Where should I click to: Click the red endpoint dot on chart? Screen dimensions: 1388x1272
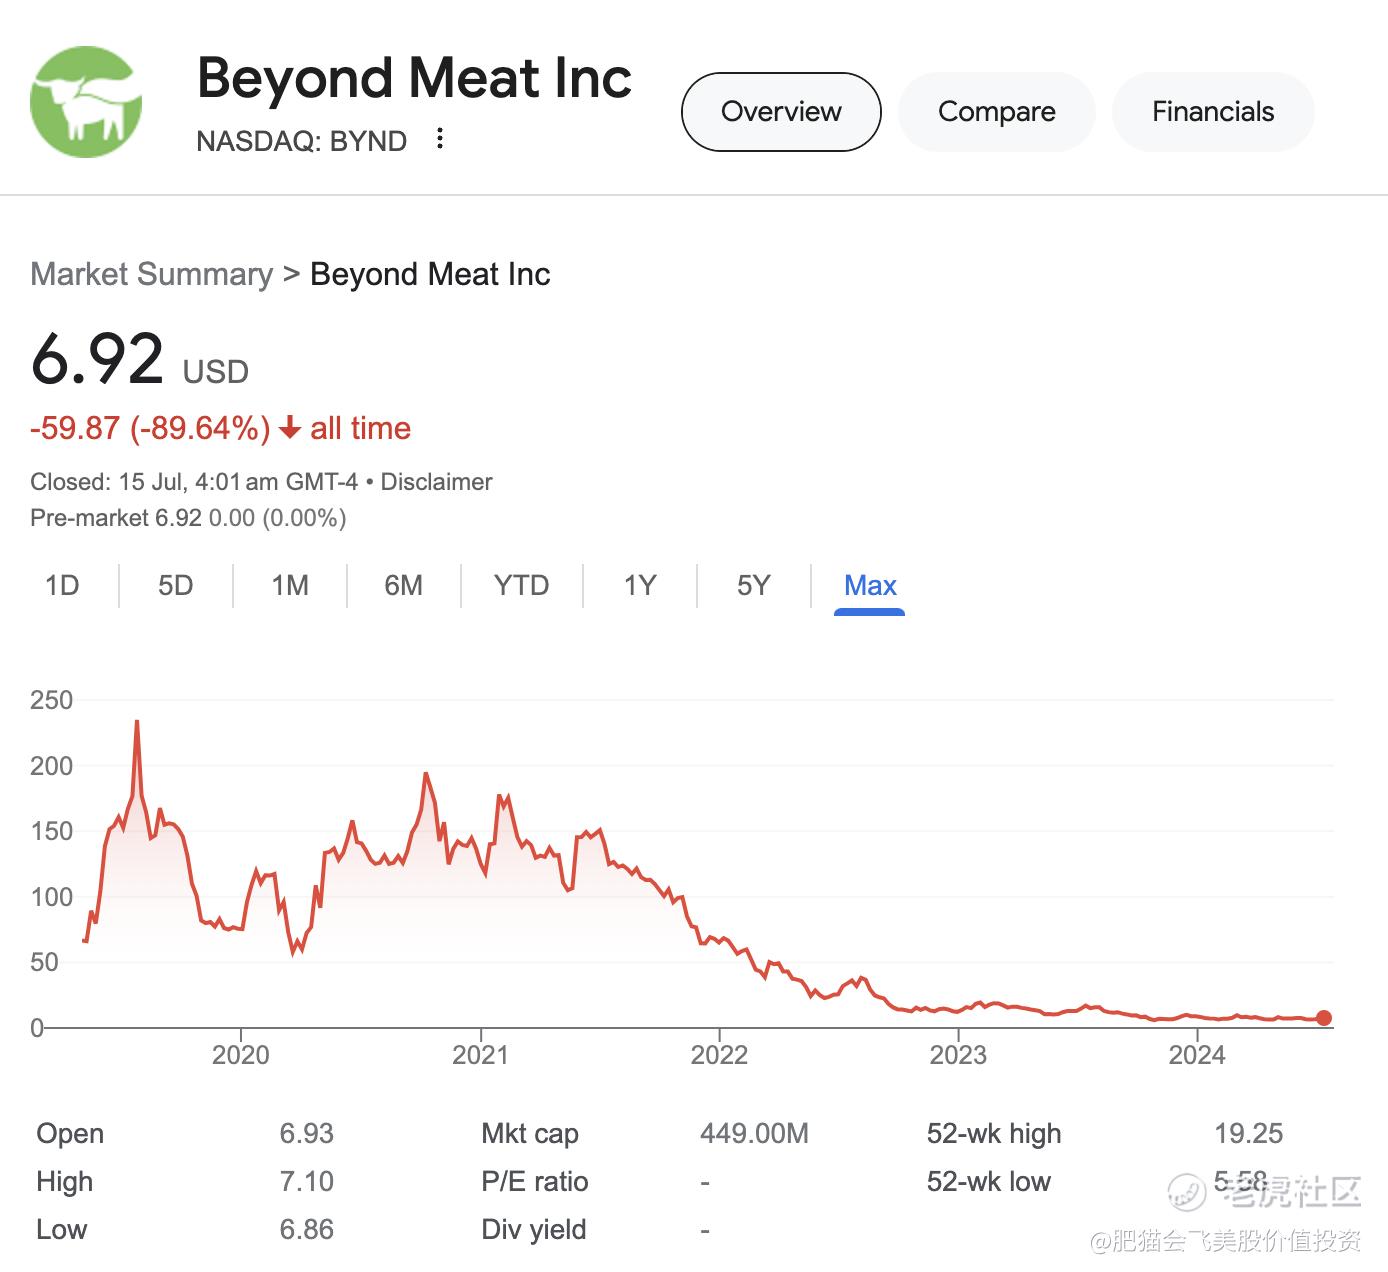(1324, 1018)
